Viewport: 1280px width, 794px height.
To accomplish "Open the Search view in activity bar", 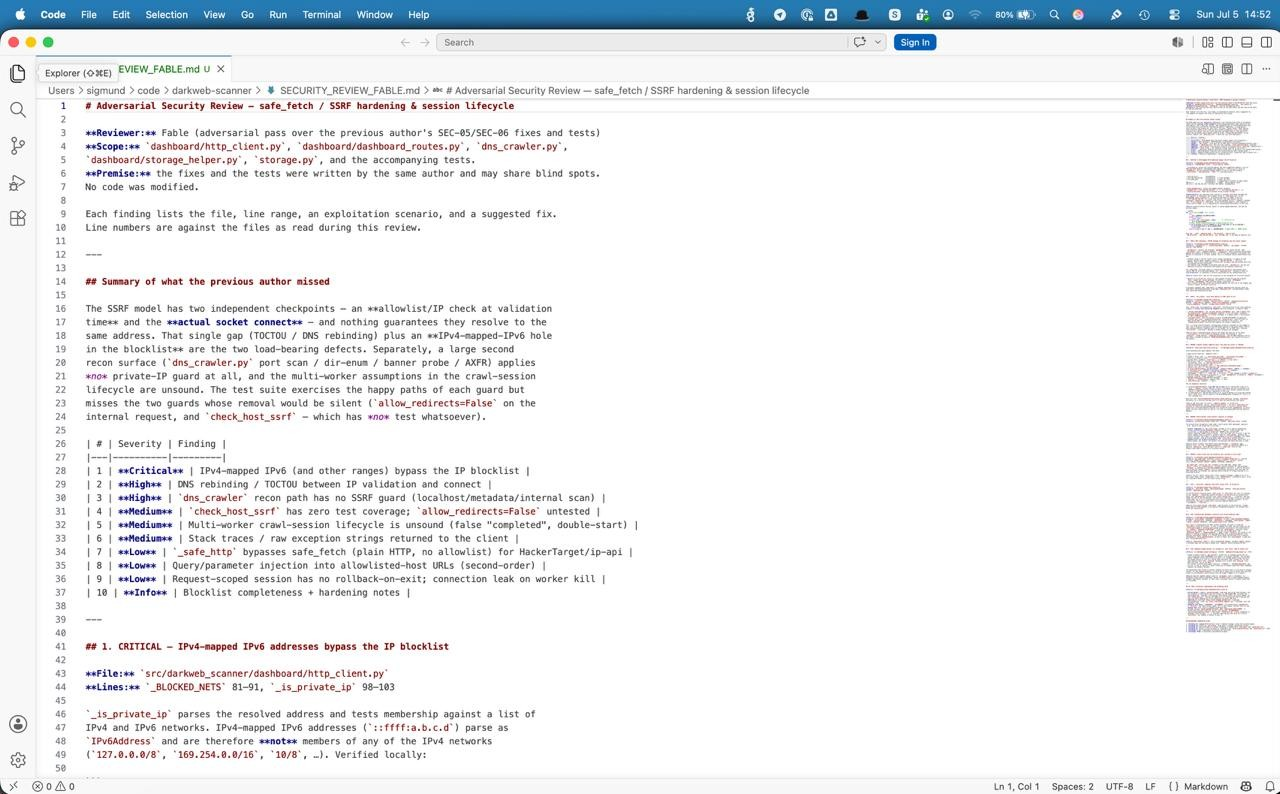I will click(17, 110).
